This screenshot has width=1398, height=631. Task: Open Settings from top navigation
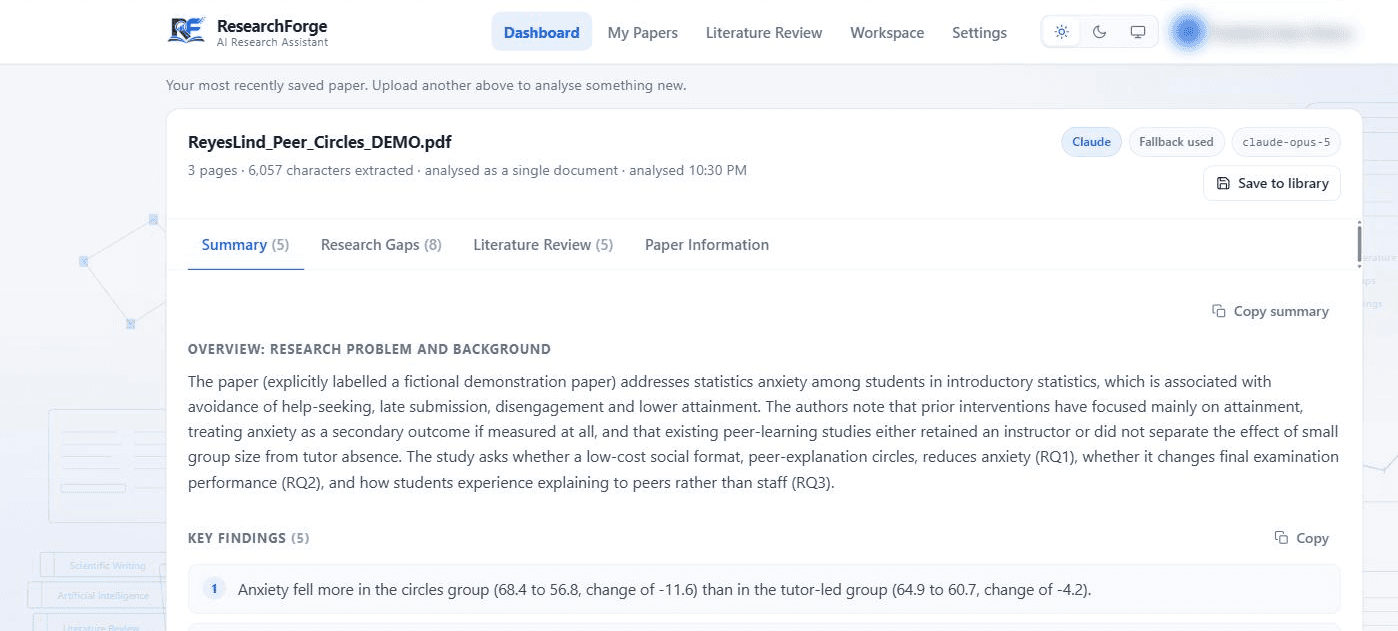(979, 32)
